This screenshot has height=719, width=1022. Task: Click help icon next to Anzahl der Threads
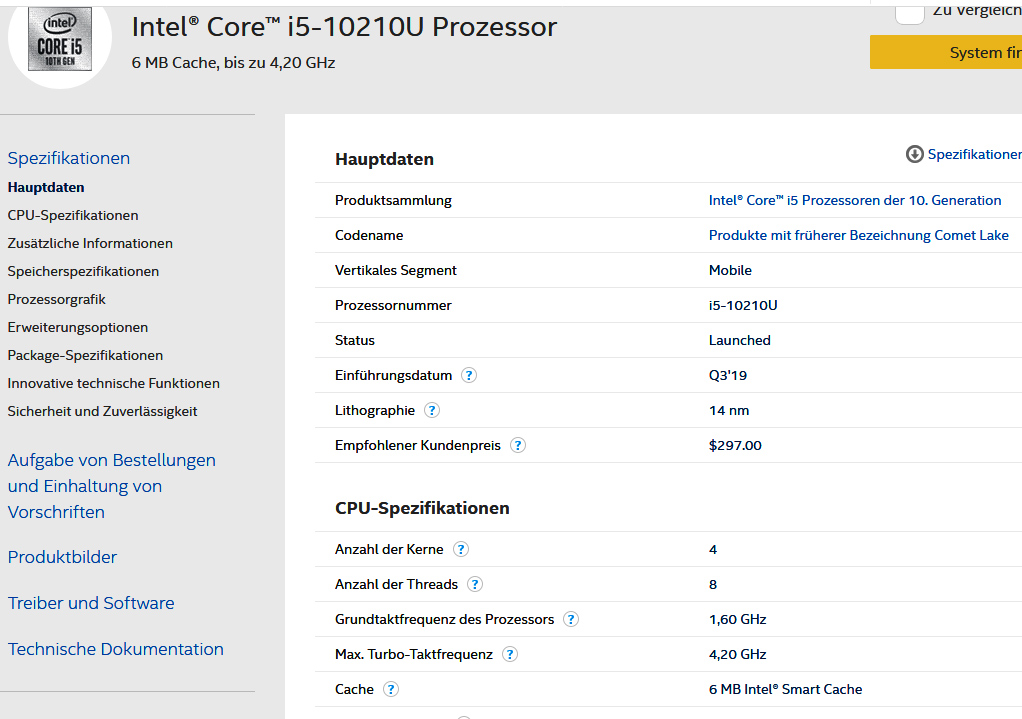point(475,585)
